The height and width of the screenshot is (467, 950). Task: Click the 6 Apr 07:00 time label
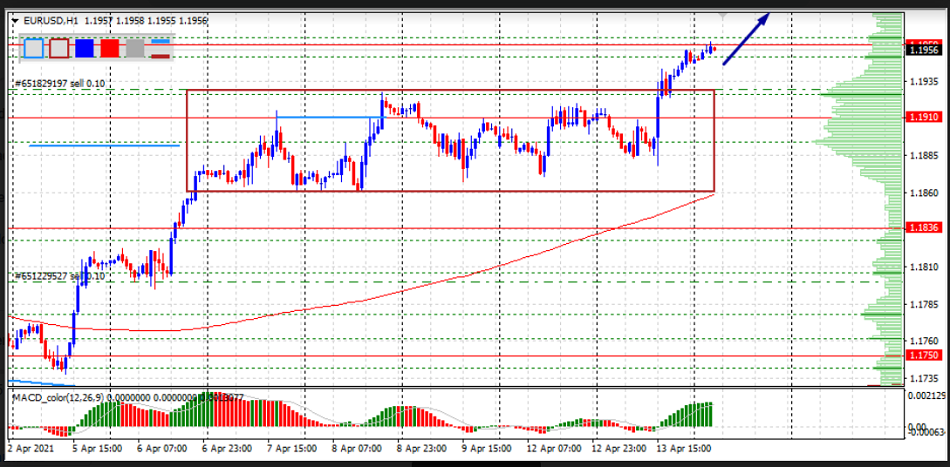point(161,449)
